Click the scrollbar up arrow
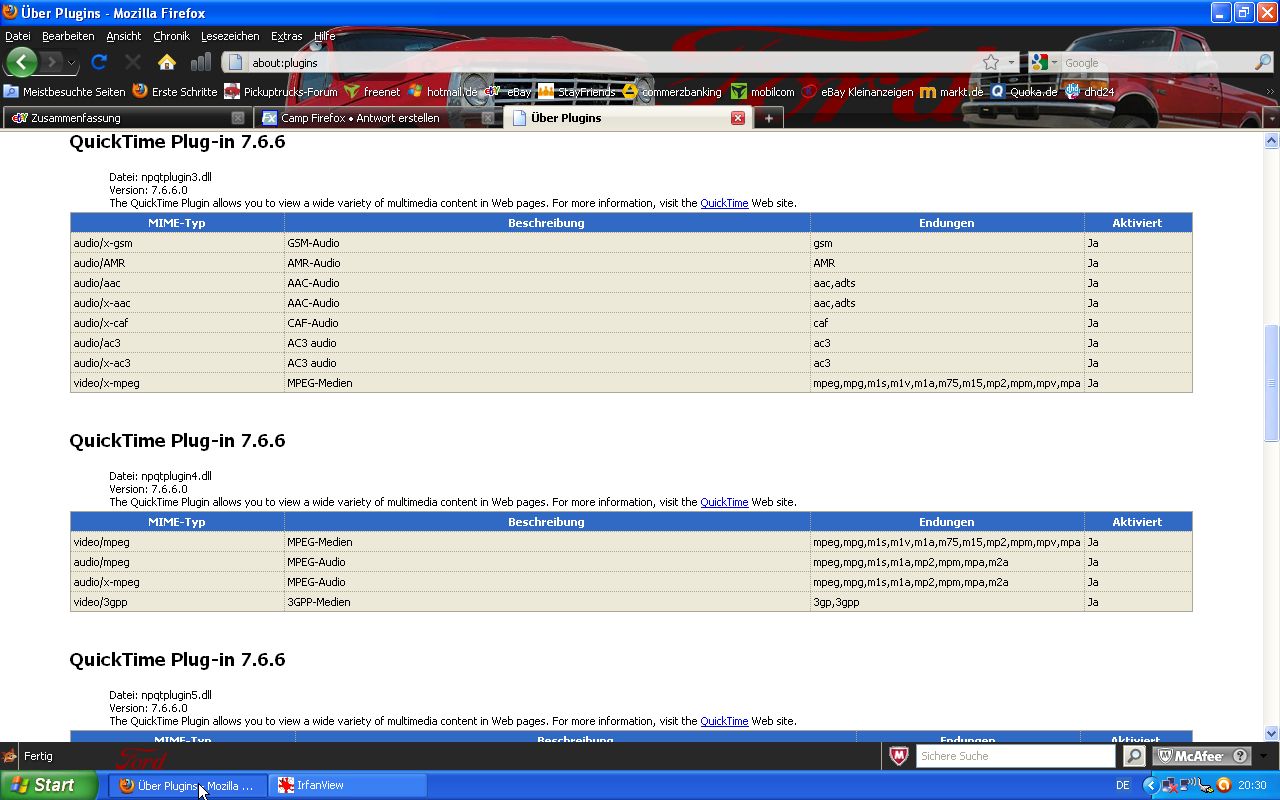 point(1272,141)
